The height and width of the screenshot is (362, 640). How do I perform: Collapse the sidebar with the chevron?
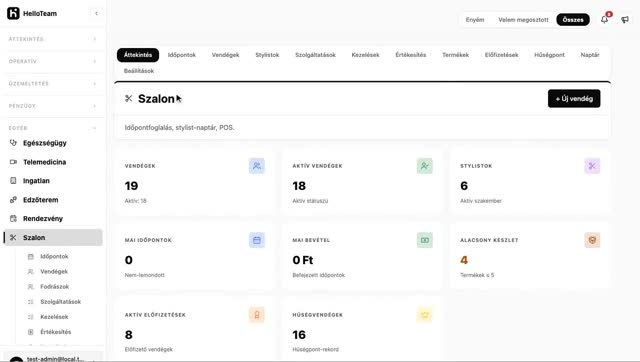96,13
